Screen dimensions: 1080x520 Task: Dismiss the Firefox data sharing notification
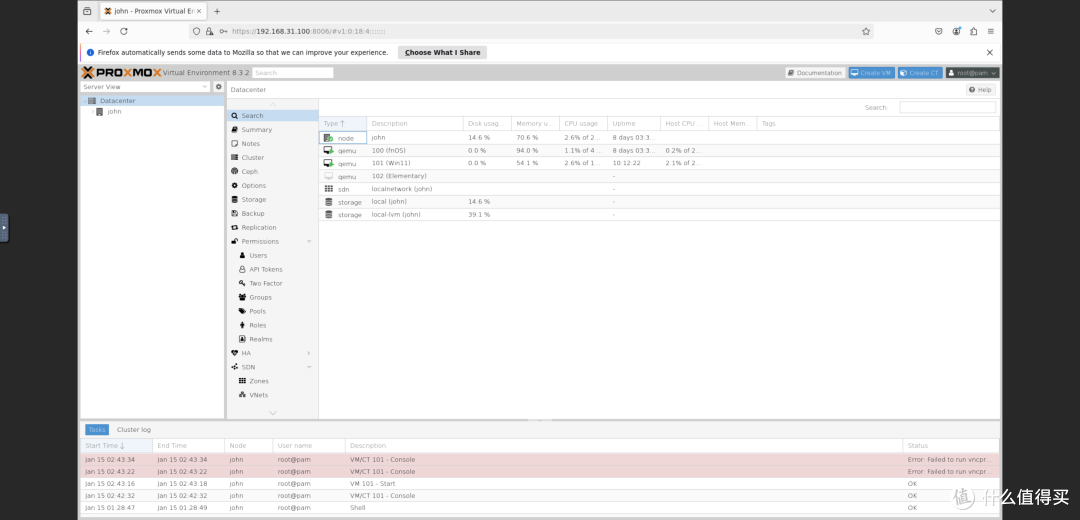point(990,52)
